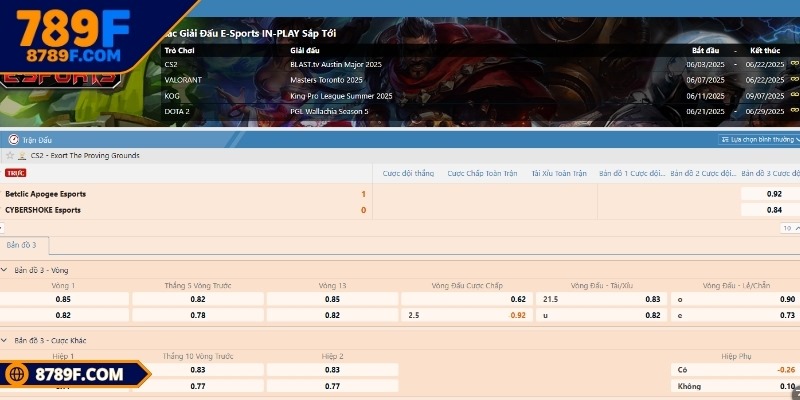The image size is (800, 400).
Task: Click the KOG game name
Action: tap(172, 96)
